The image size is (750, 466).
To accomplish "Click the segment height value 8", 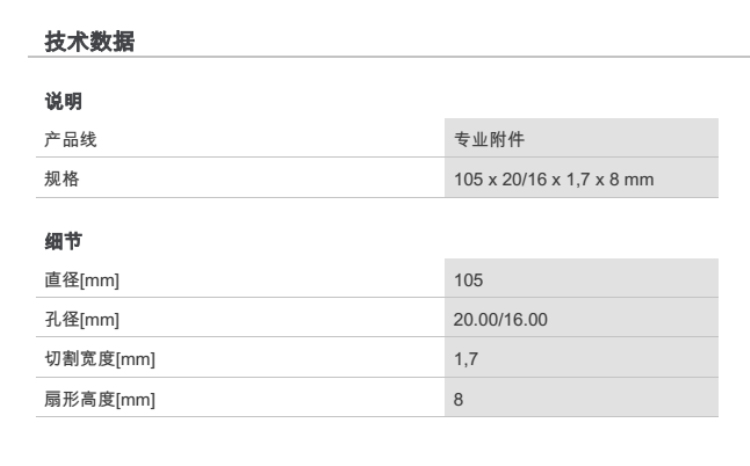I will point(460,400).
